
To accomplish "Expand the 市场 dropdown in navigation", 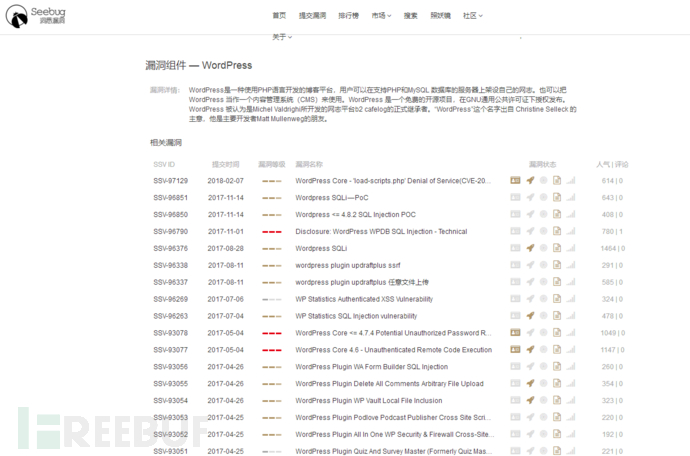I will click(381, 16).
